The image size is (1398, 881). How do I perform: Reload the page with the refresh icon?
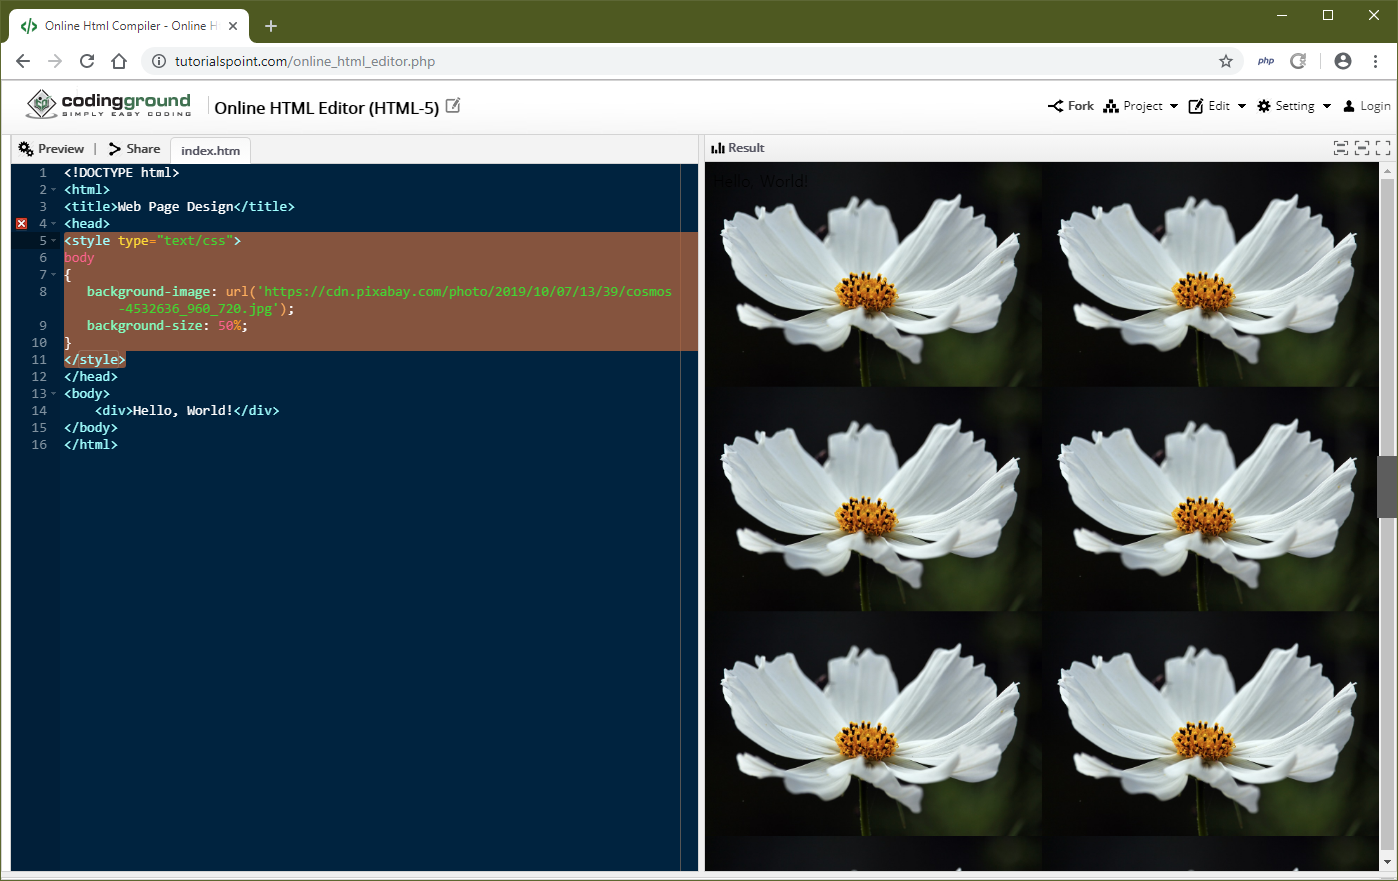tap(87, 61)
